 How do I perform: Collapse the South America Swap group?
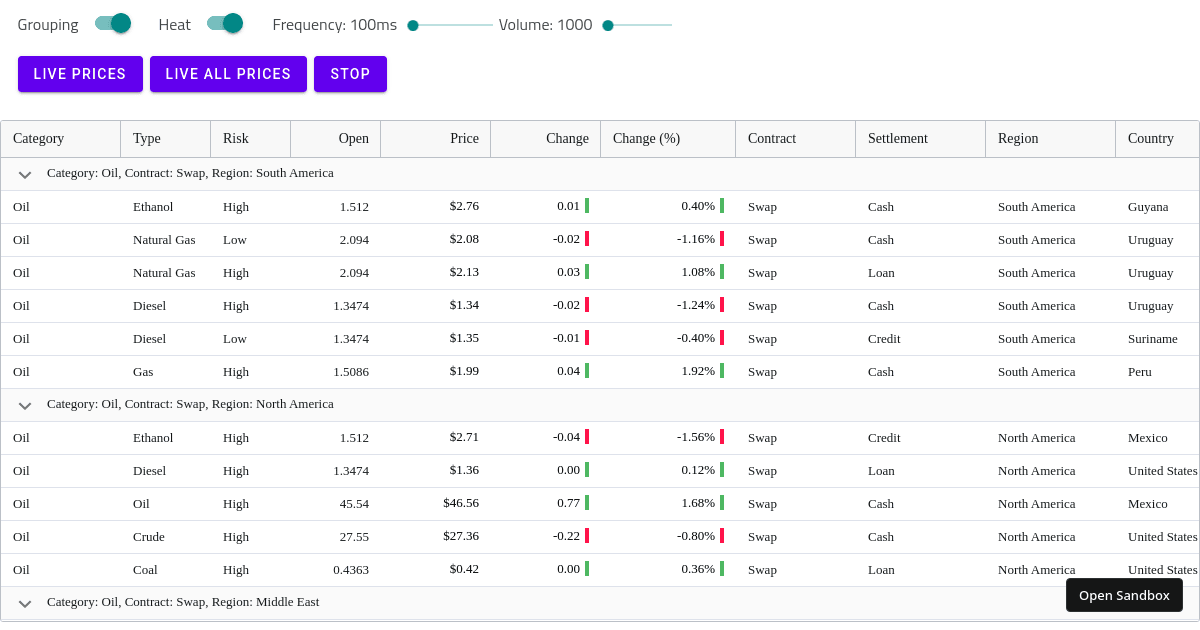click(x=25, y=174)
